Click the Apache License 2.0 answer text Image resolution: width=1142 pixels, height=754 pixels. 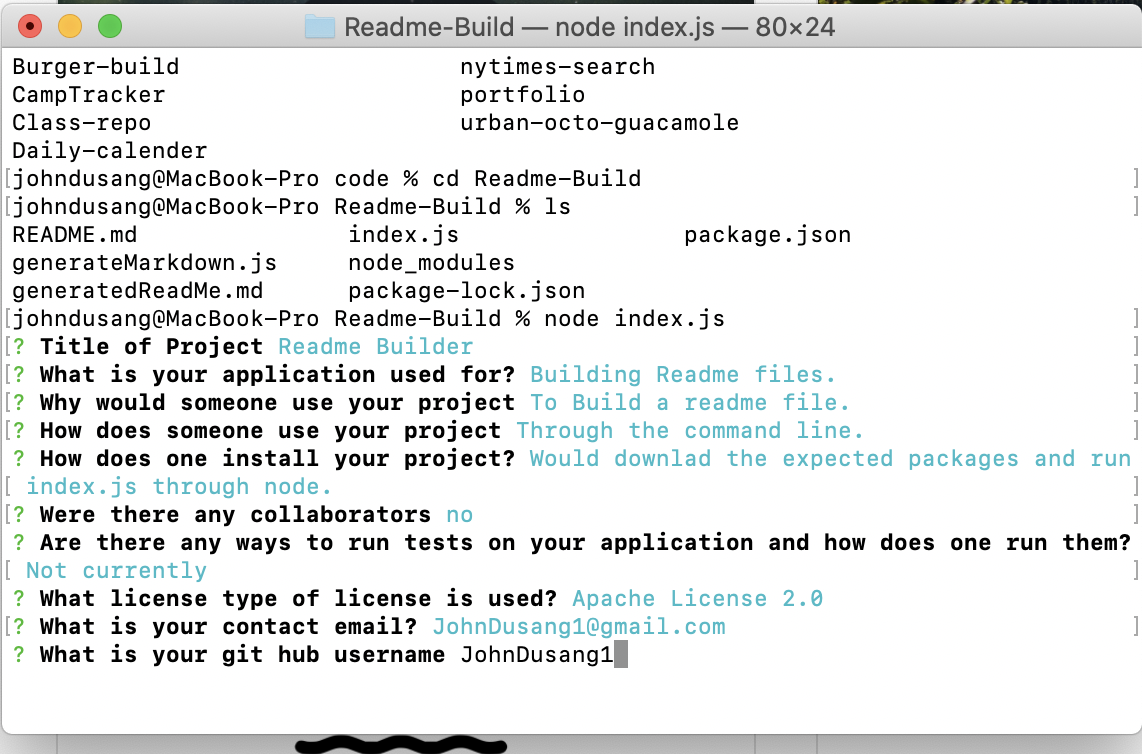click(697, 599)
